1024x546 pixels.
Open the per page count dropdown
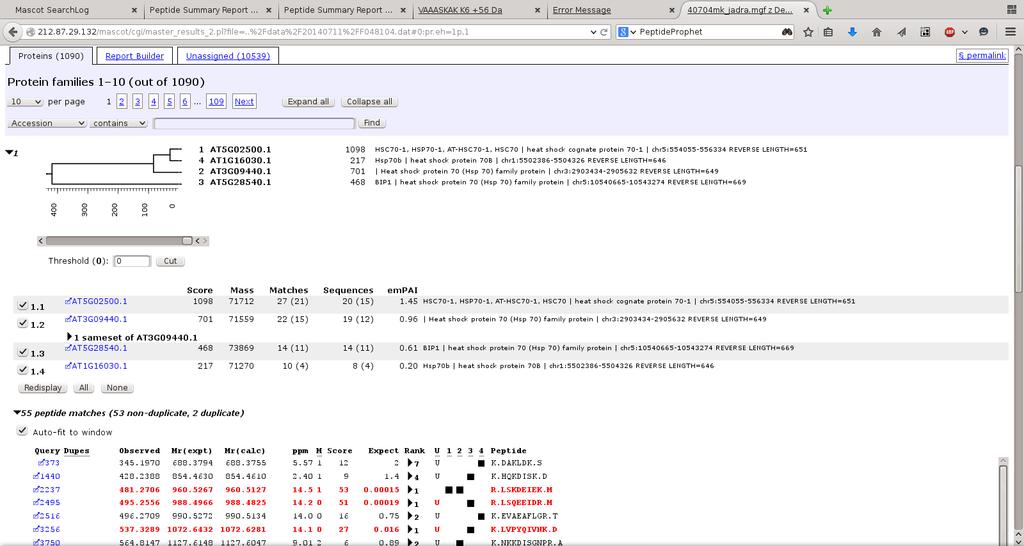click(x=25, y=102)
